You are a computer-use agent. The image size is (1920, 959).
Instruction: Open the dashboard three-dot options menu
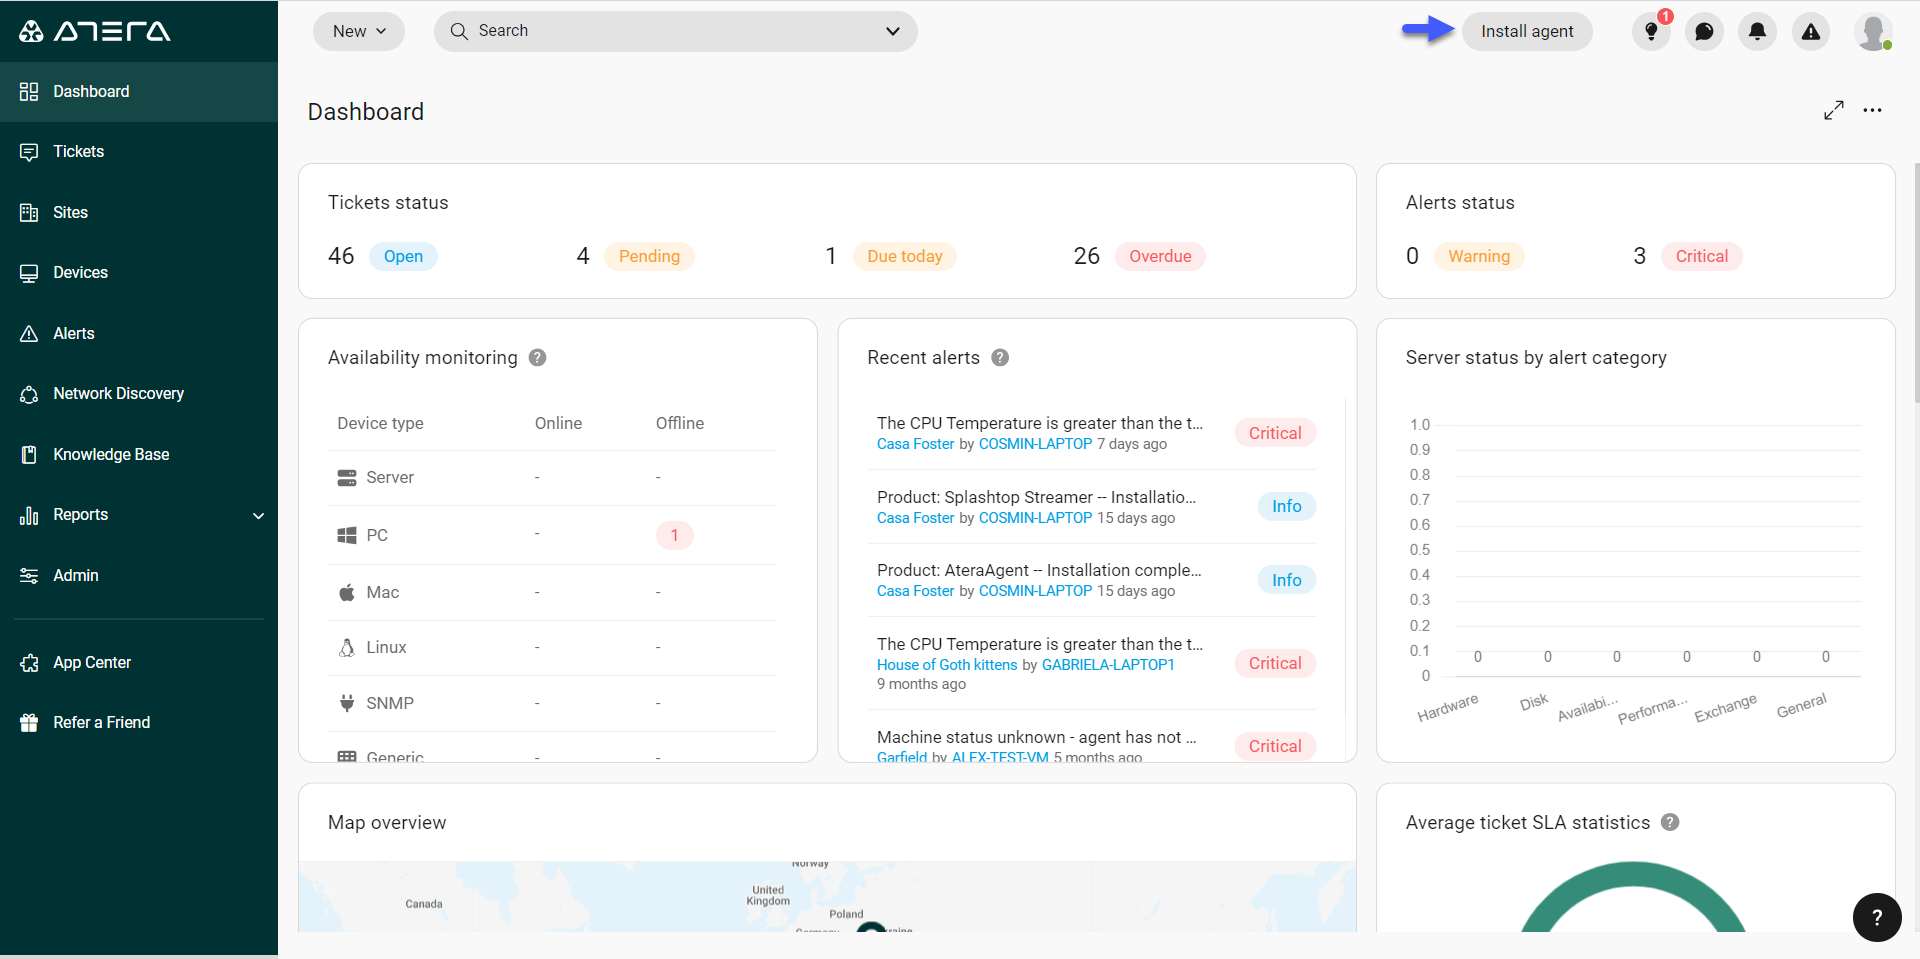1872,110
